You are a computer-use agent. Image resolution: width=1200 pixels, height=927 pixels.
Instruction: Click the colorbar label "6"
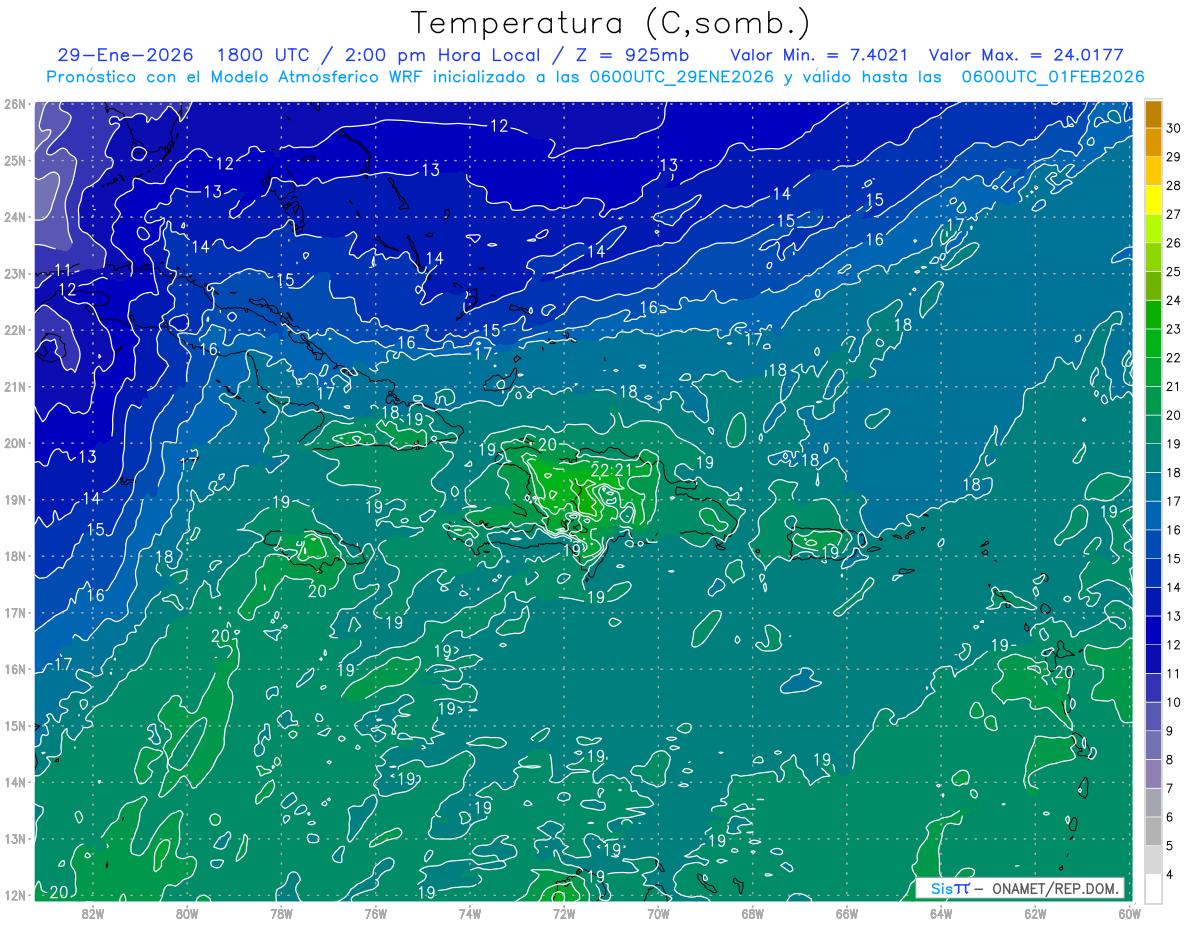1169,817
